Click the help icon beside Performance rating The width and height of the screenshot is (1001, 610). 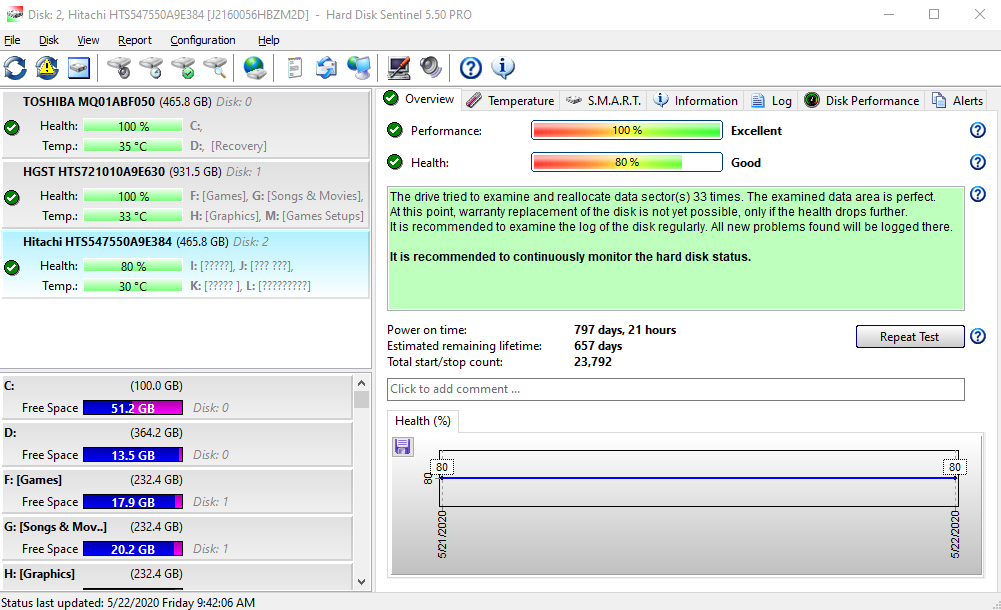[977, 130]
